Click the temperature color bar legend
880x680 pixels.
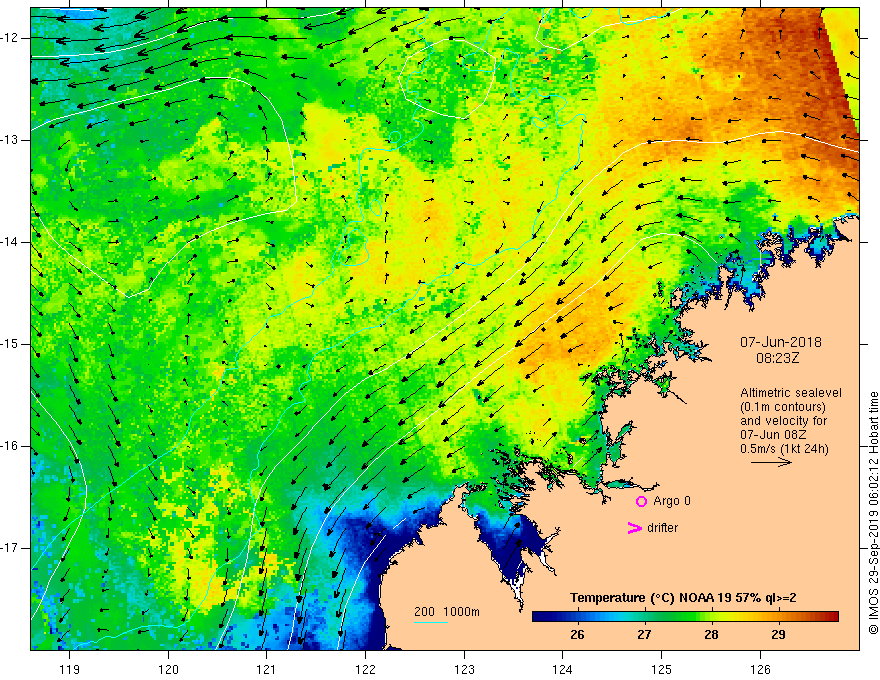click(685, 617)
